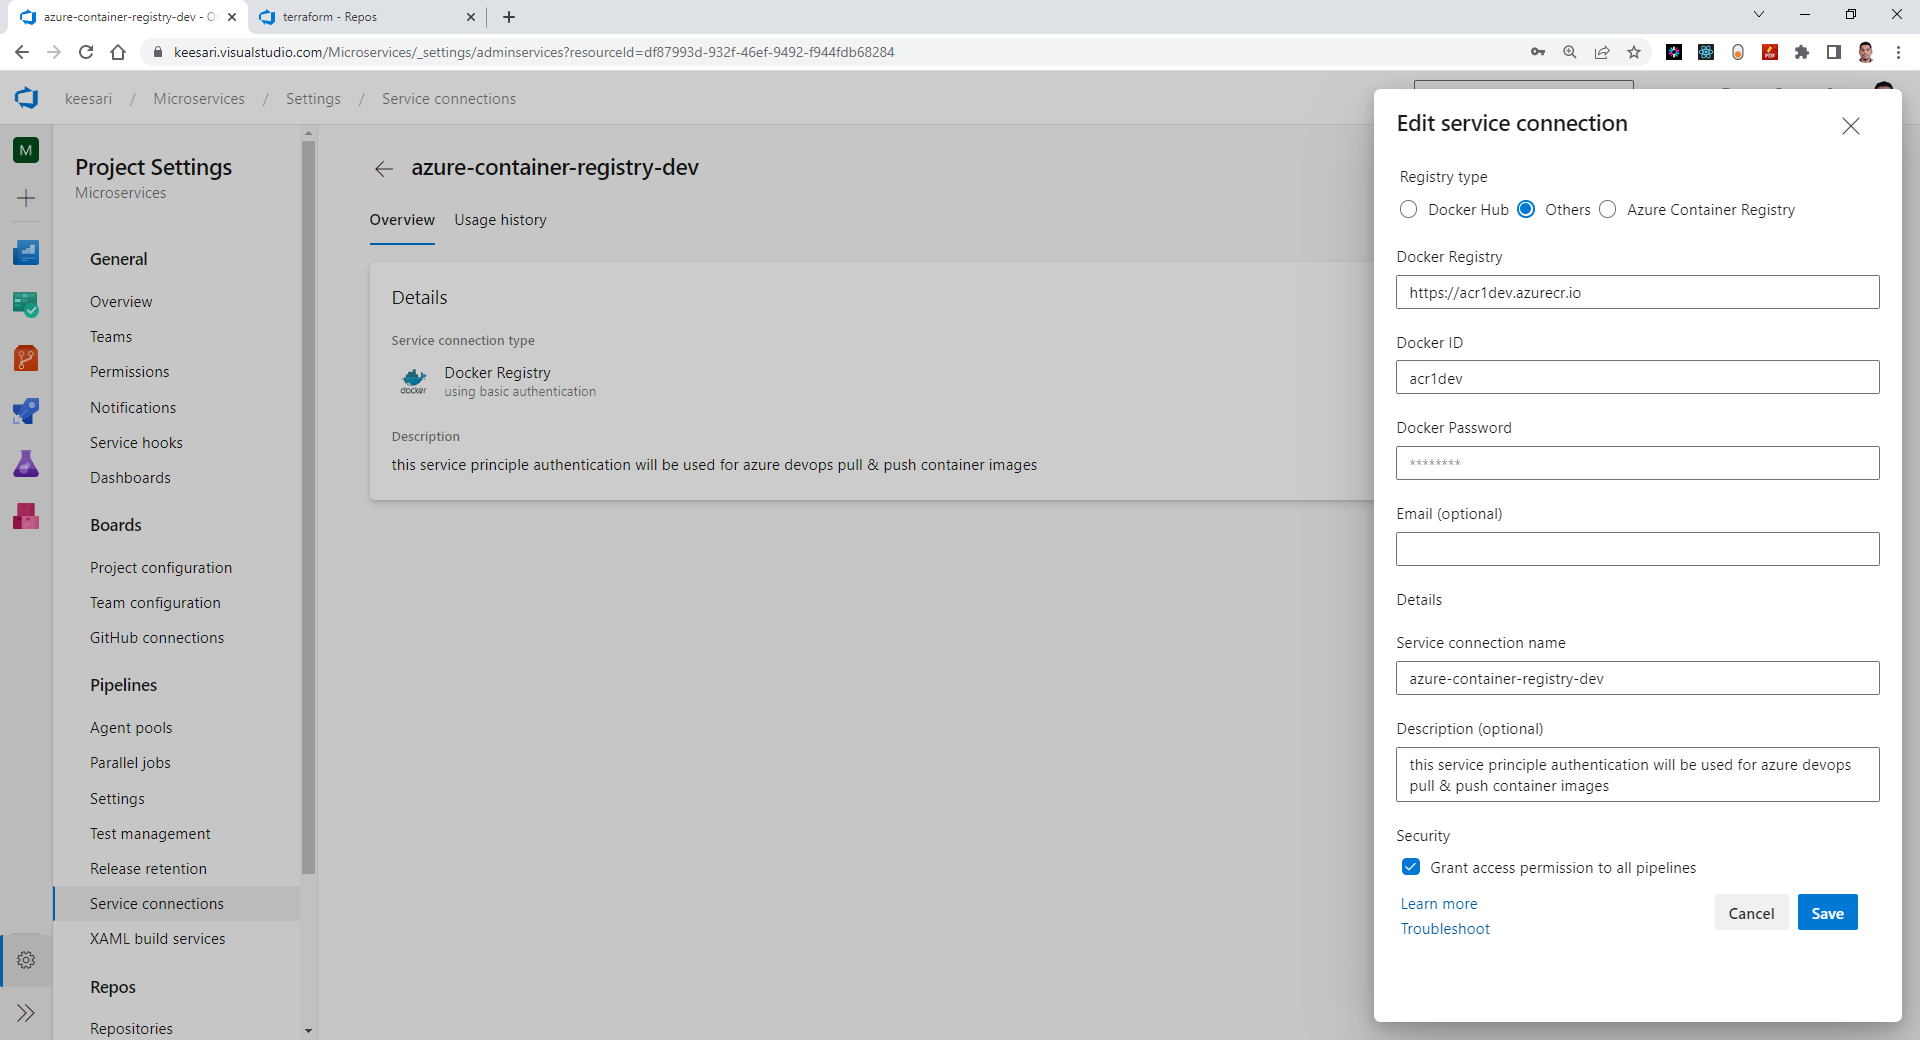1920x1040 pixels.
Task: Save the service connection
Action: [x=1827, y=913]
